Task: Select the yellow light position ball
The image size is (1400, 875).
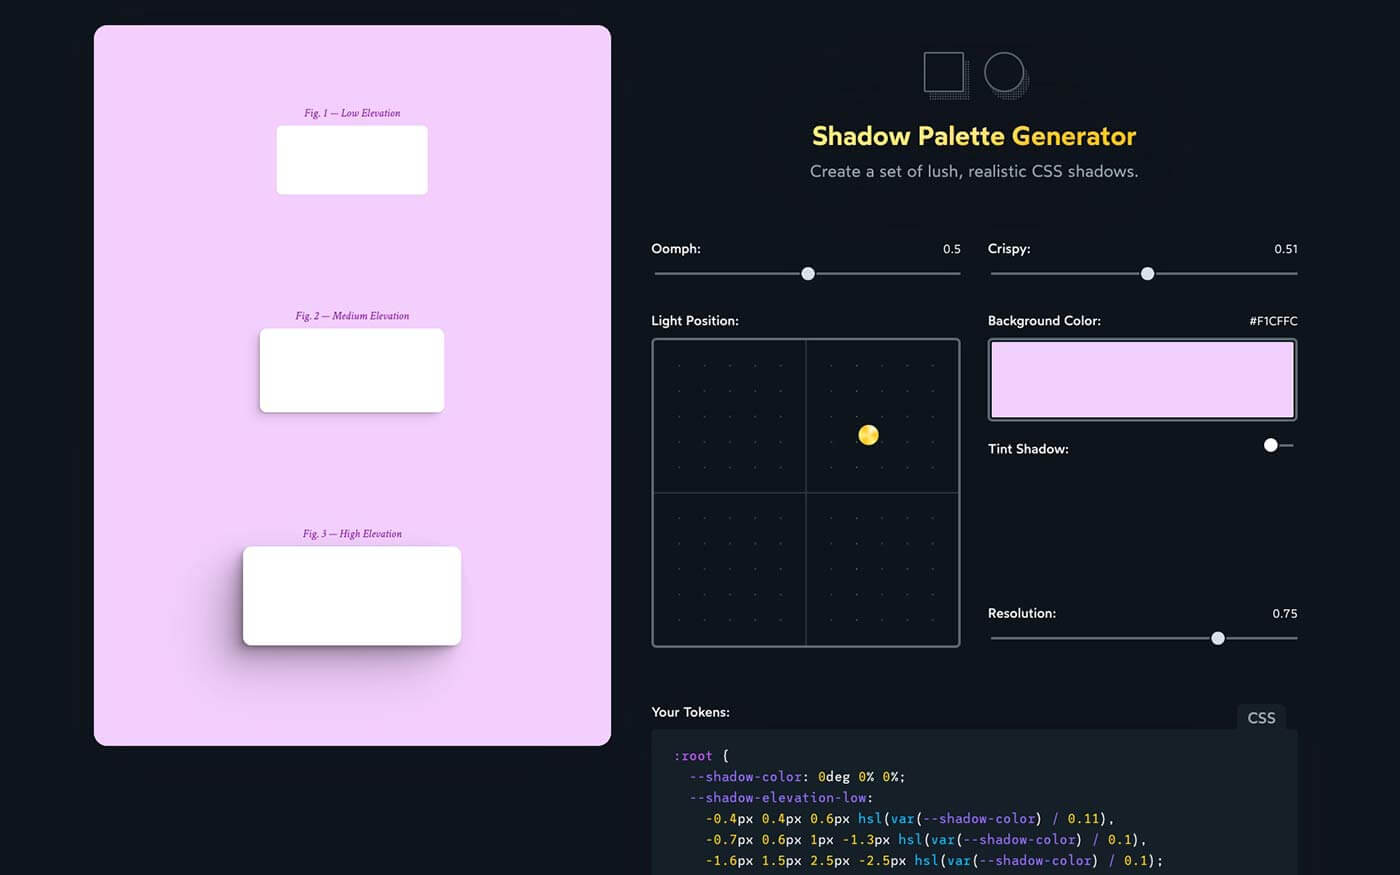Action: [x=868, y=434]
